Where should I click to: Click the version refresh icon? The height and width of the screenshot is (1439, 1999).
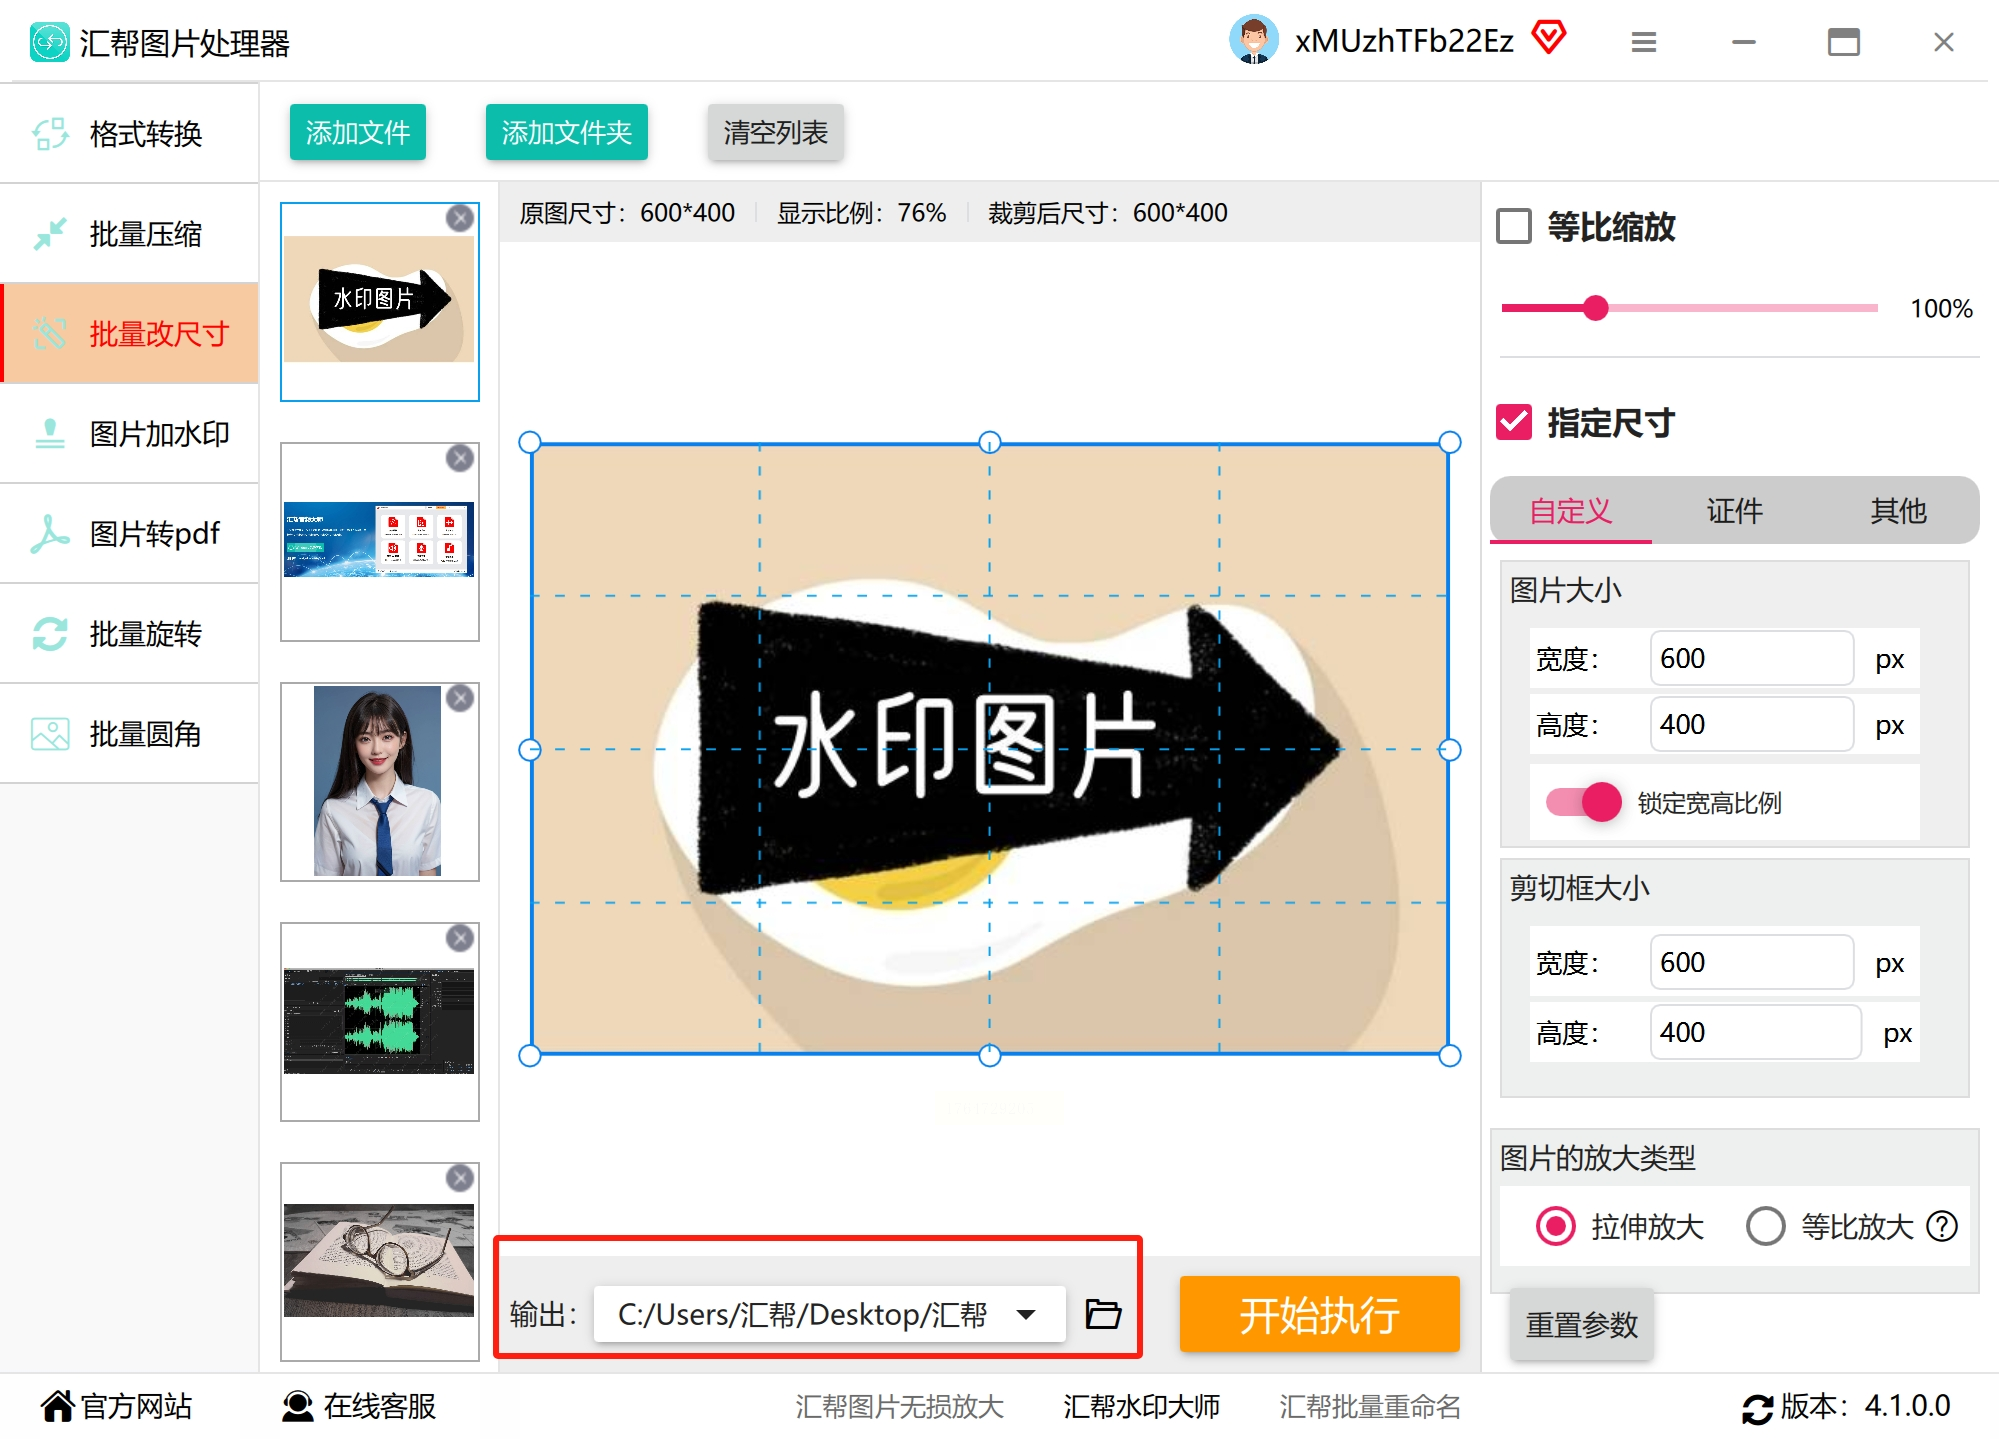pos(1757,1408)
